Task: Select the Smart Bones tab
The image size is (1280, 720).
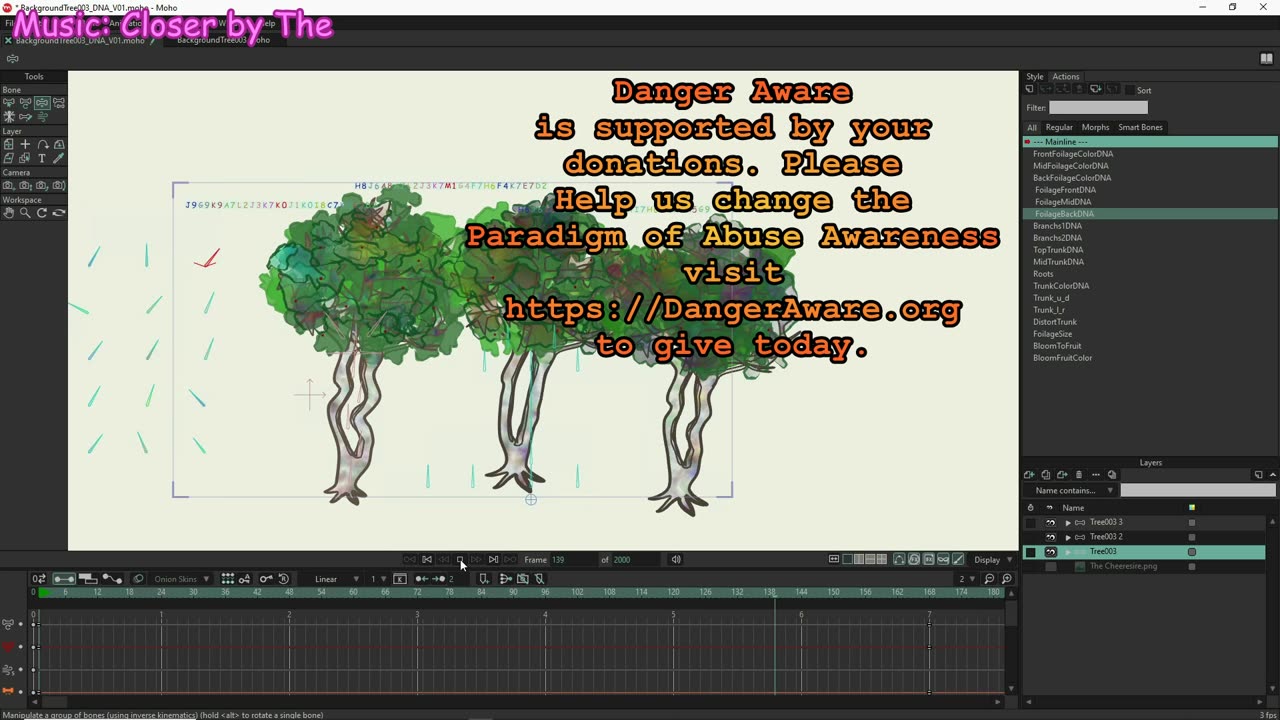Action: [1140, 127]
